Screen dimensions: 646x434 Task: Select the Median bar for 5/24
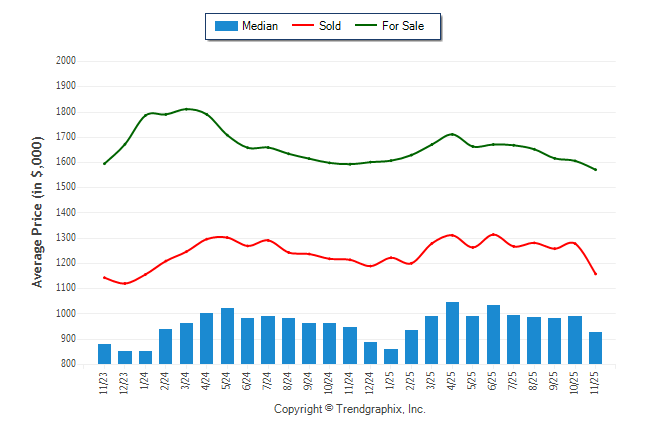[x=227, y=336]
